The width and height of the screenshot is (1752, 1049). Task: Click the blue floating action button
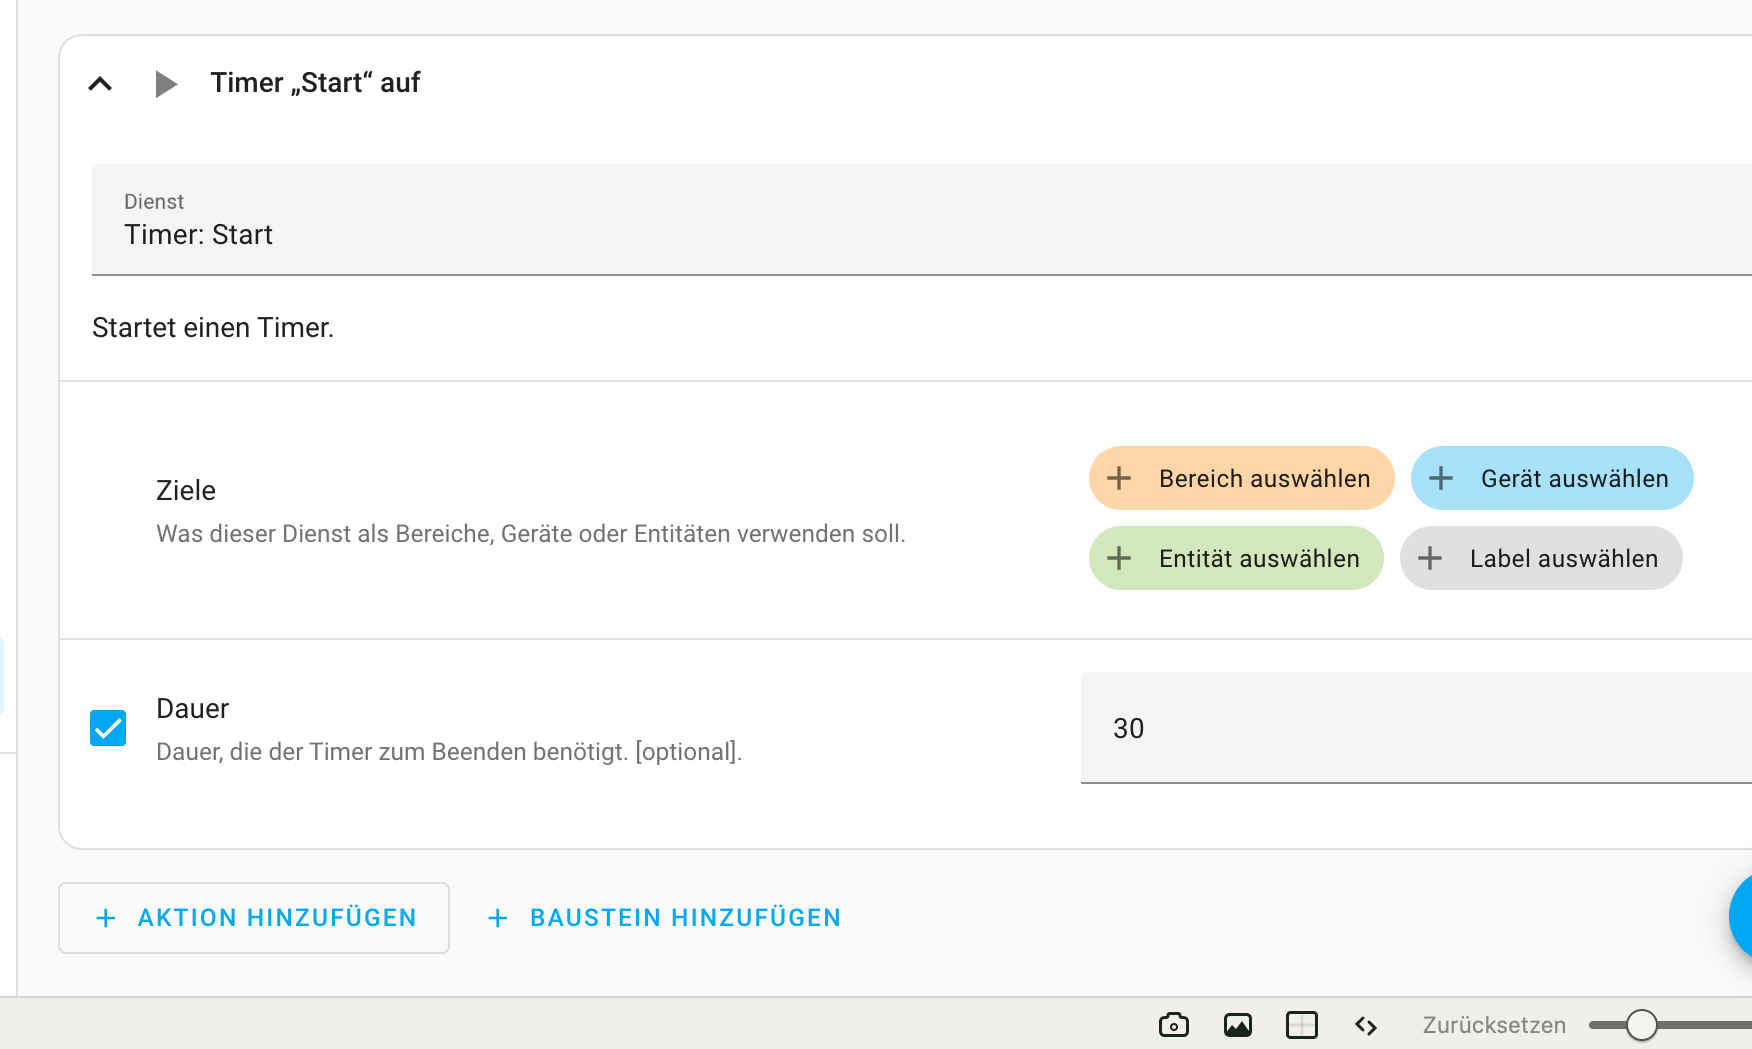tap(1742, 916)
